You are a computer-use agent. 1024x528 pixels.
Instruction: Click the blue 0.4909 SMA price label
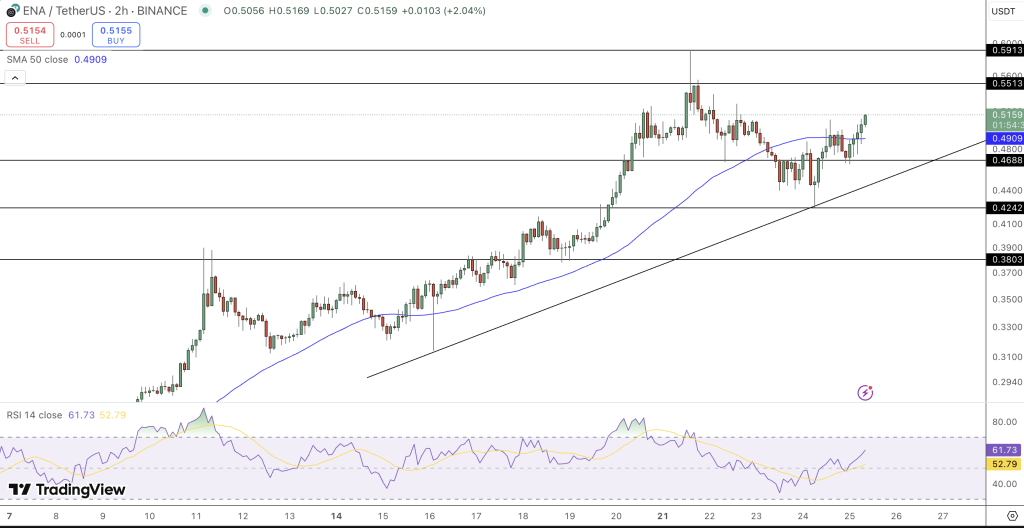pos(1005,139)
